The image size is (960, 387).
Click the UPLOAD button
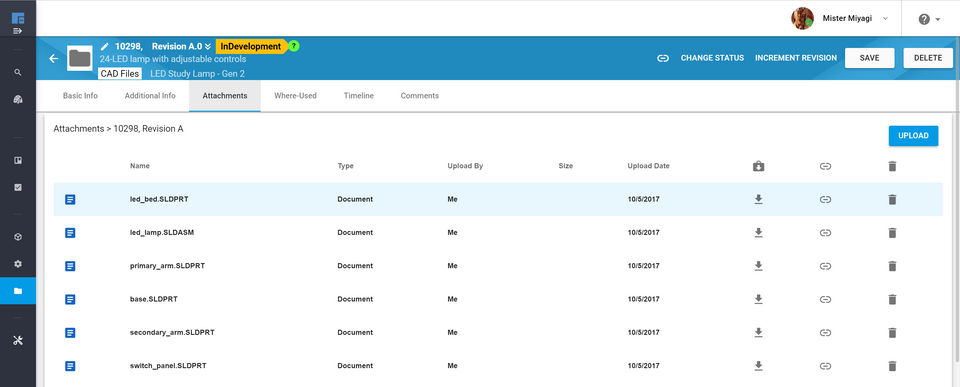[x=913, y=136]
